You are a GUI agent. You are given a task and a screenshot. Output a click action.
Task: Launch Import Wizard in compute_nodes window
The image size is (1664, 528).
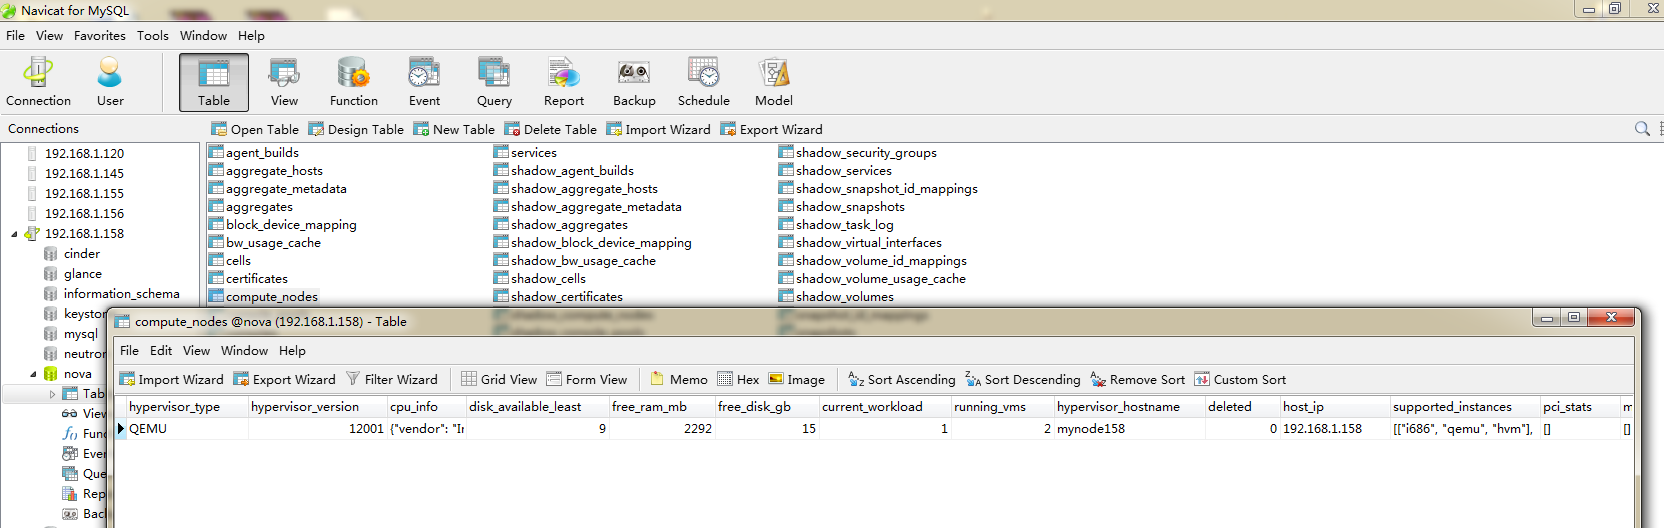171,379
